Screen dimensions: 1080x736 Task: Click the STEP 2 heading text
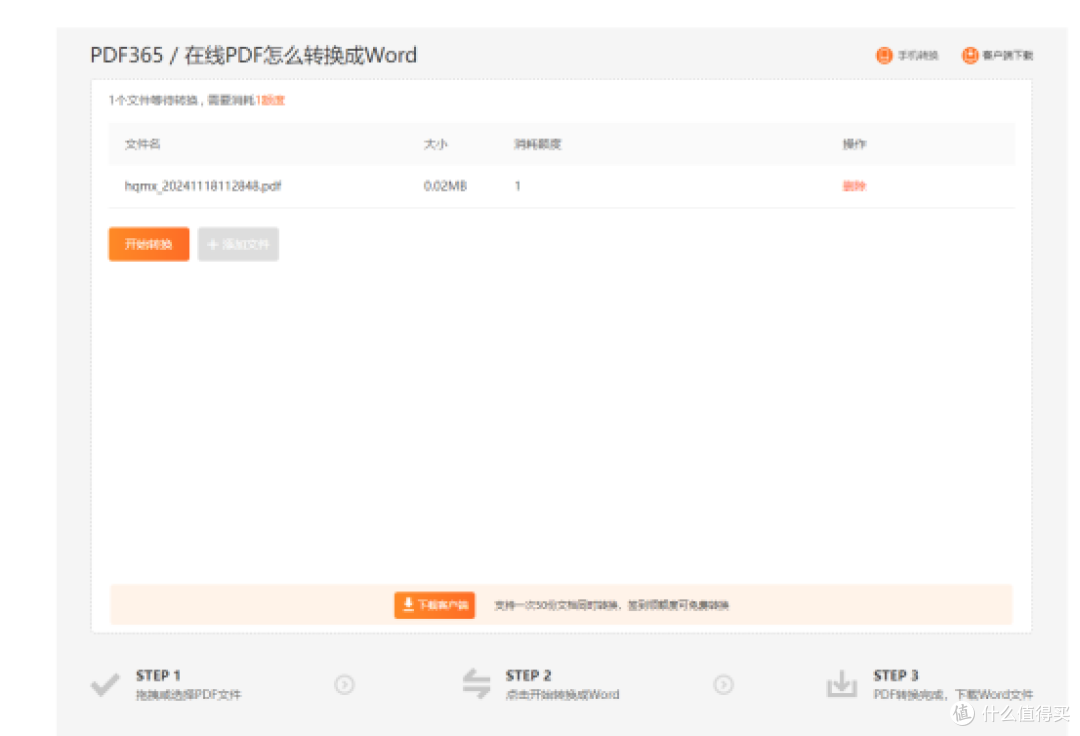pyautogui.click(x=528, y=675)
